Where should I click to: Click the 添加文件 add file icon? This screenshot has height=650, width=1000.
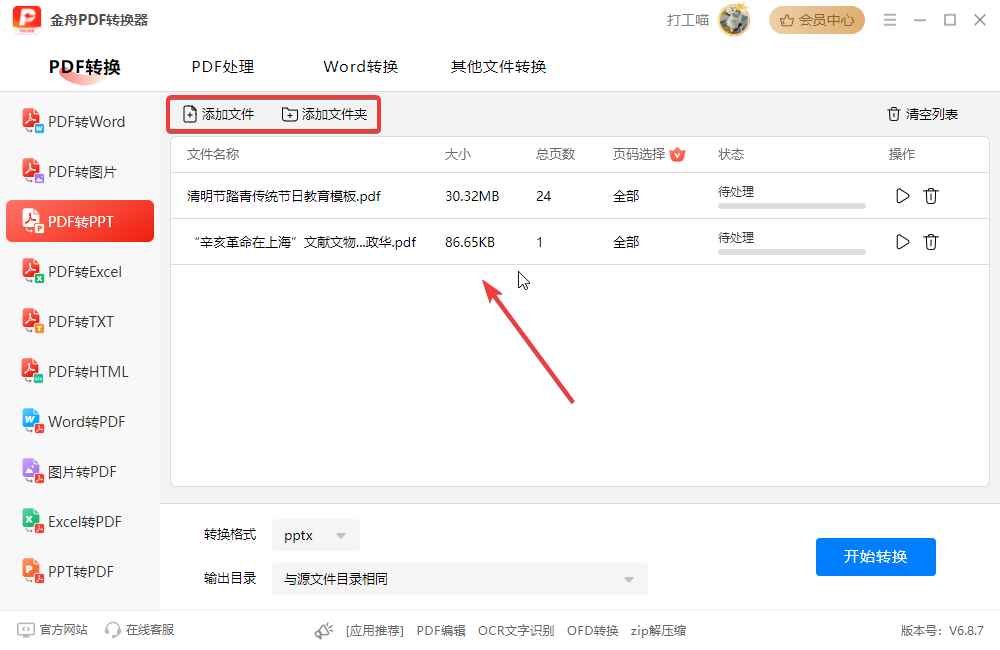click(x=190, y=114)
